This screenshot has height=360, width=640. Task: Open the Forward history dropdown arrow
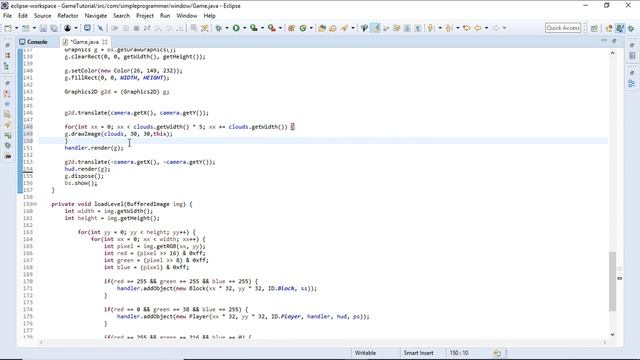504,28
